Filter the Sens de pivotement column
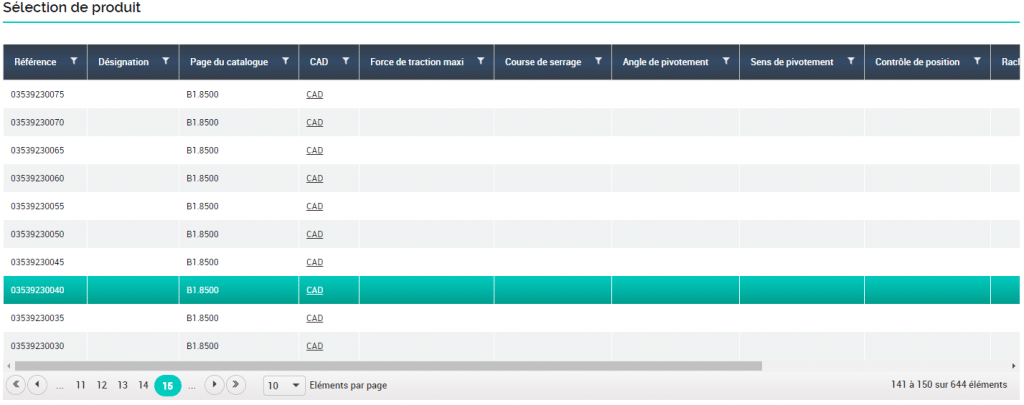 (x=850, y=61)
